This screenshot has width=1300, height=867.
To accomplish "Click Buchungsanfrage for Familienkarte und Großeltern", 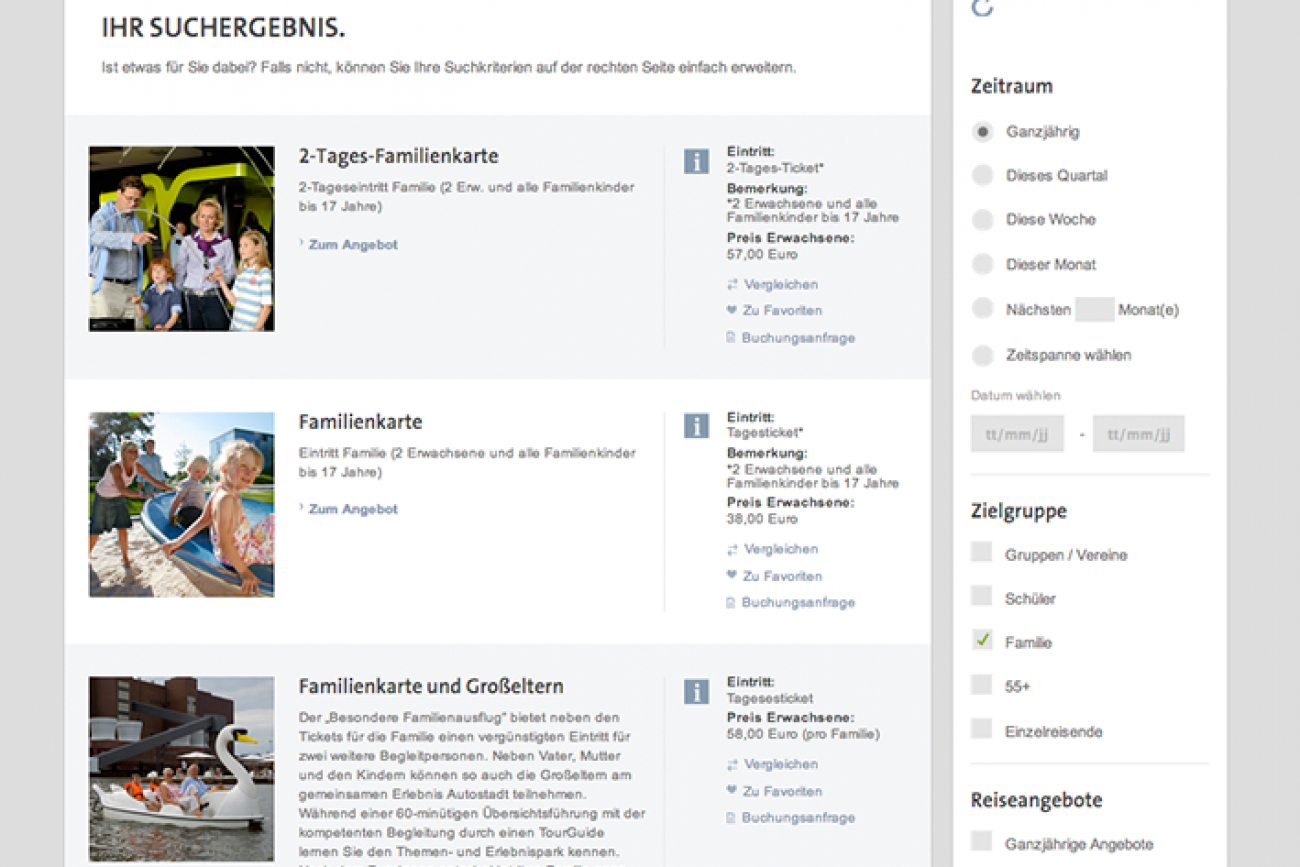I will click(797, 818).
